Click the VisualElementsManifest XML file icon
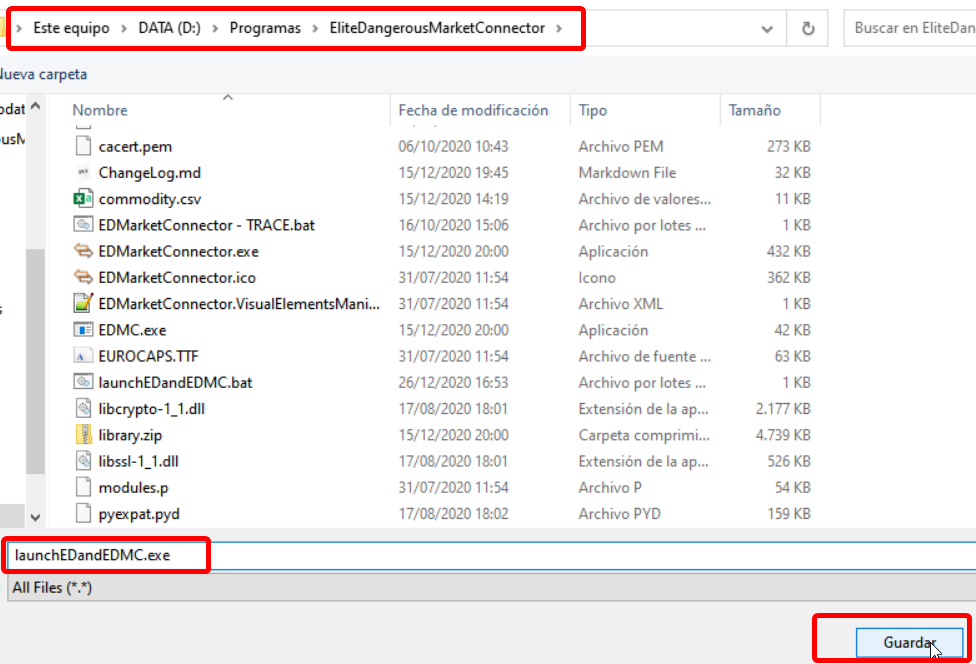Screen dimensions: 976x664 [x=83, y=303]
